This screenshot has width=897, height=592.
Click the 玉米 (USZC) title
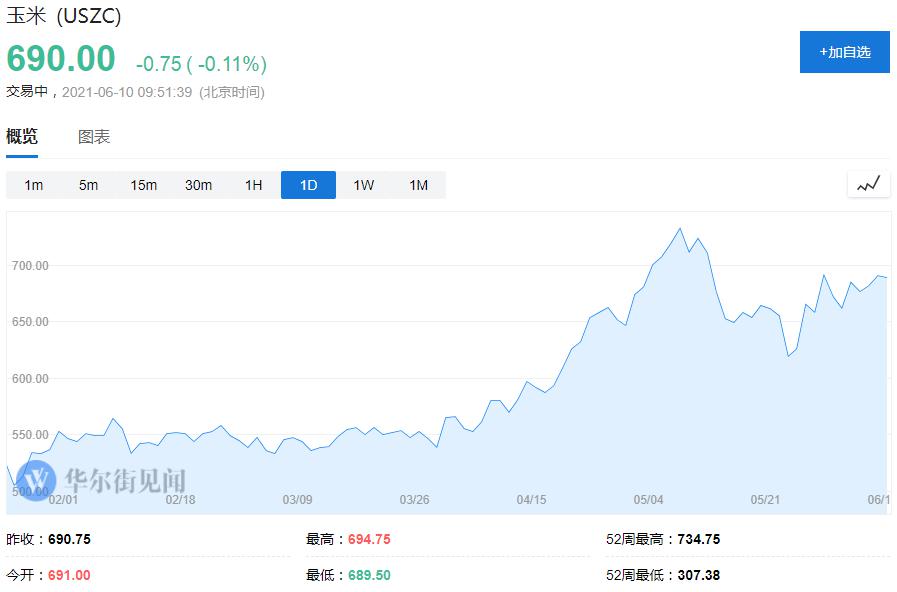64,18
